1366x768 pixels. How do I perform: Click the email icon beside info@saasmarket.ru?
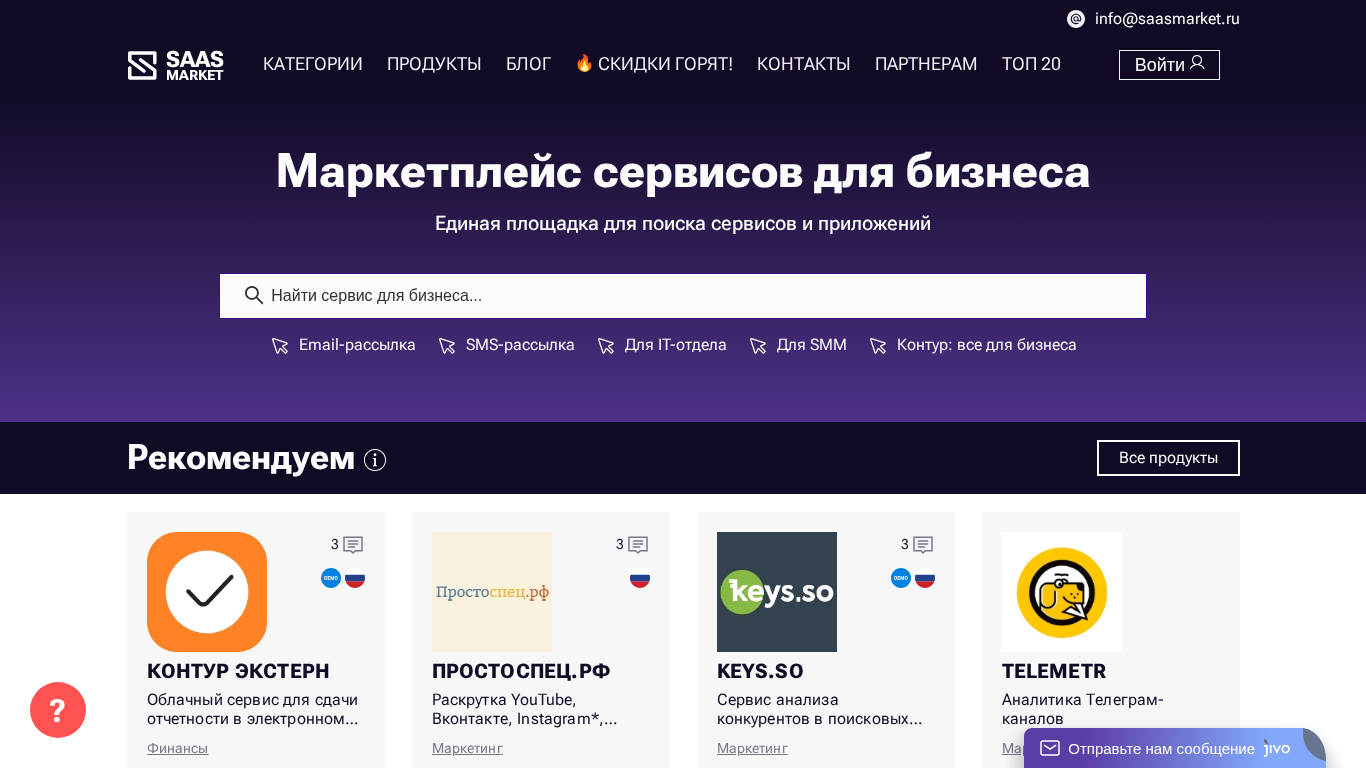[1076, 19]
